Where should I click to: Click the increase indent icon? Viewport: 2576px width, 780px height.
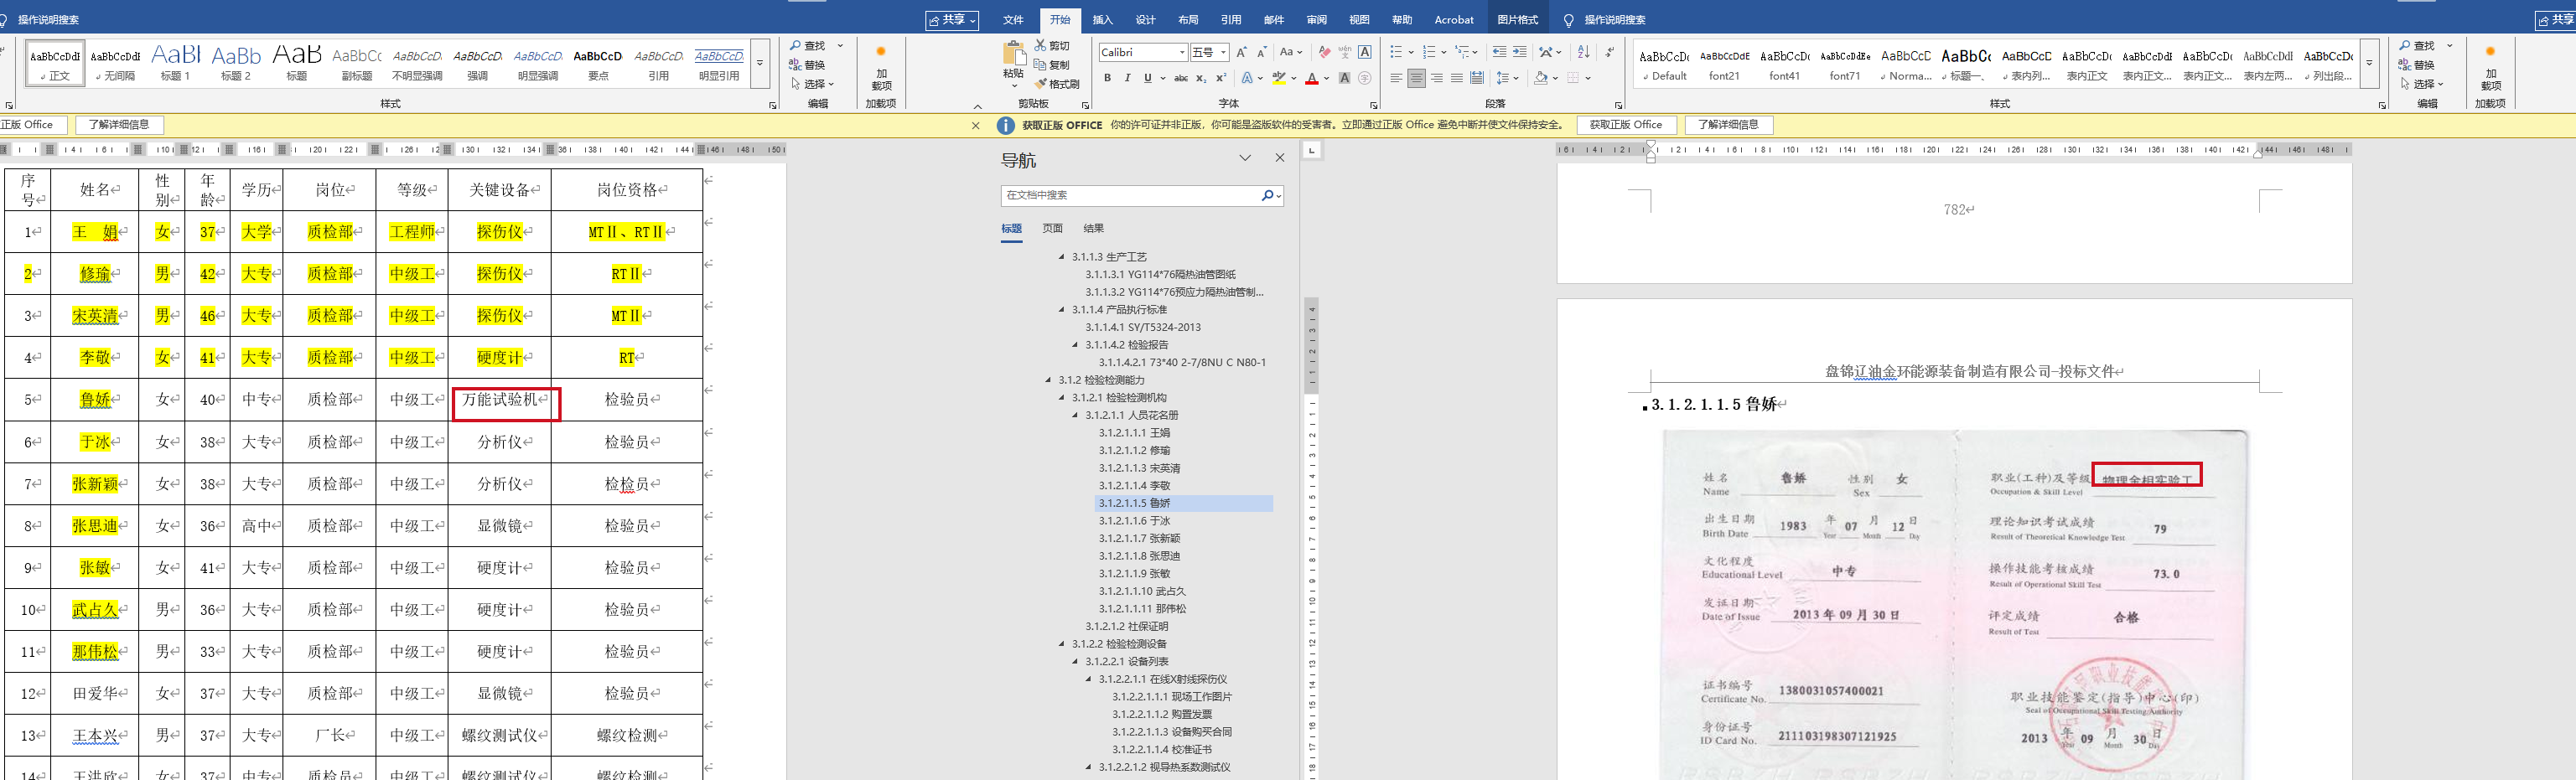click(1520, 52)
